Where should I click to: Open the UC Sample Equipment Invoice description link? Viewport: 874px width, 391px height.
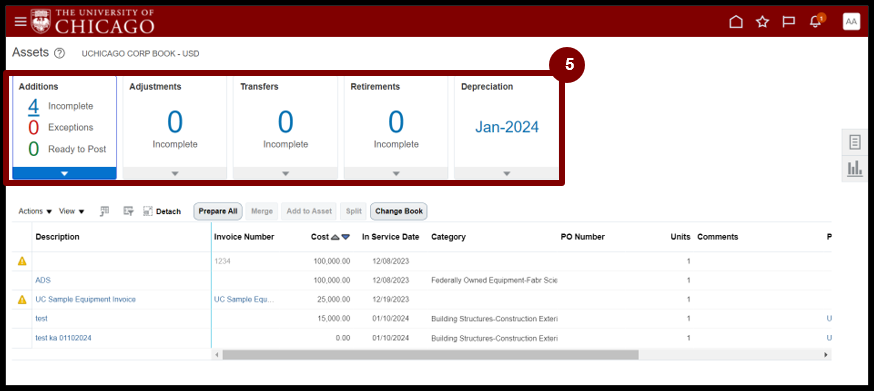click(85, 300)
